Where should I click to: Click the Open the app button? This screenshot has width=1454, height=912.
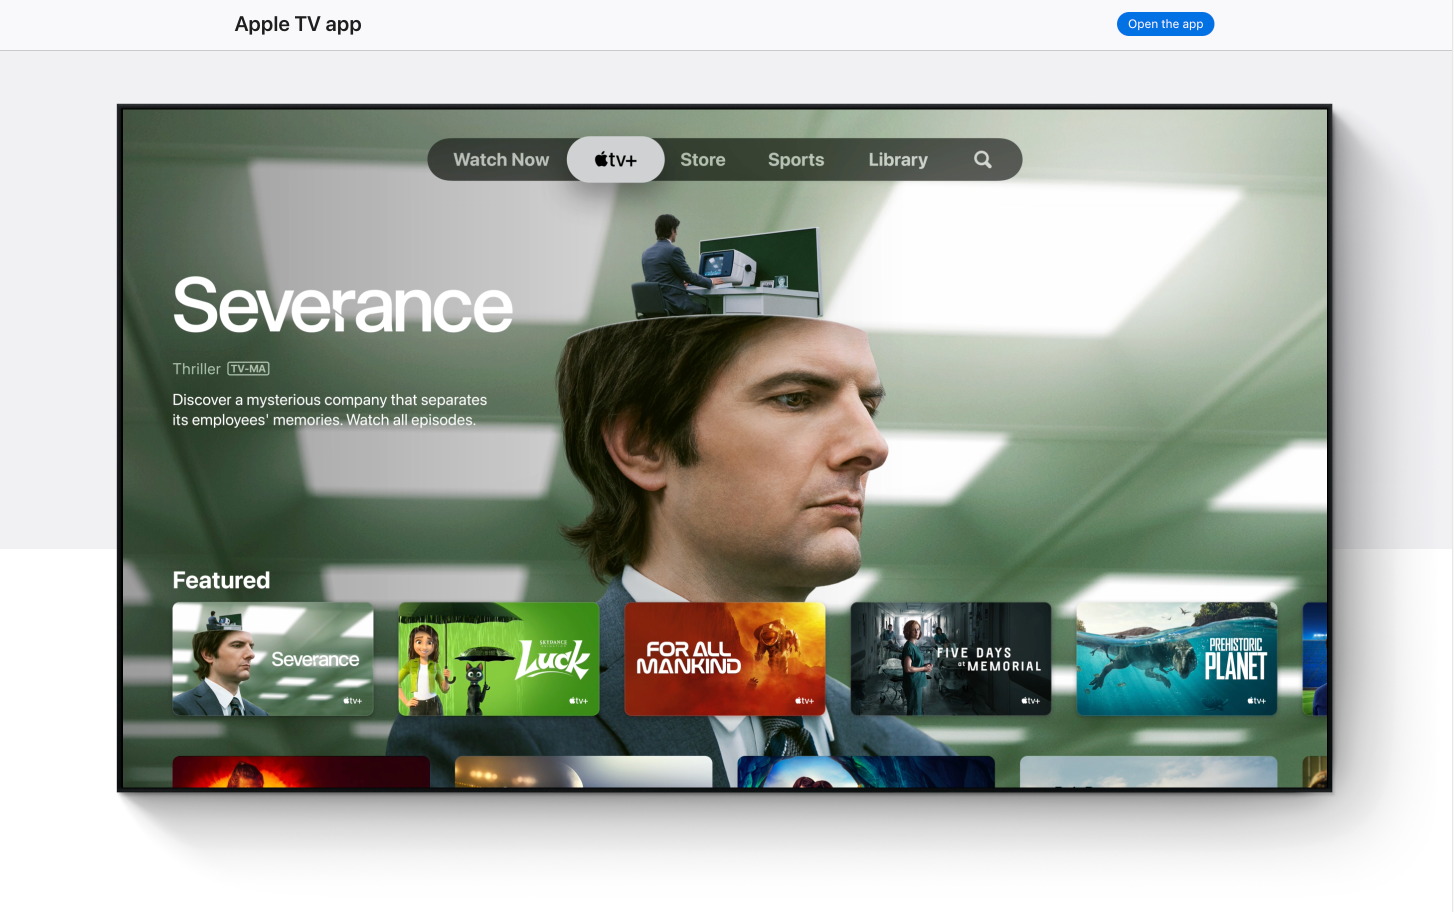1165,24
